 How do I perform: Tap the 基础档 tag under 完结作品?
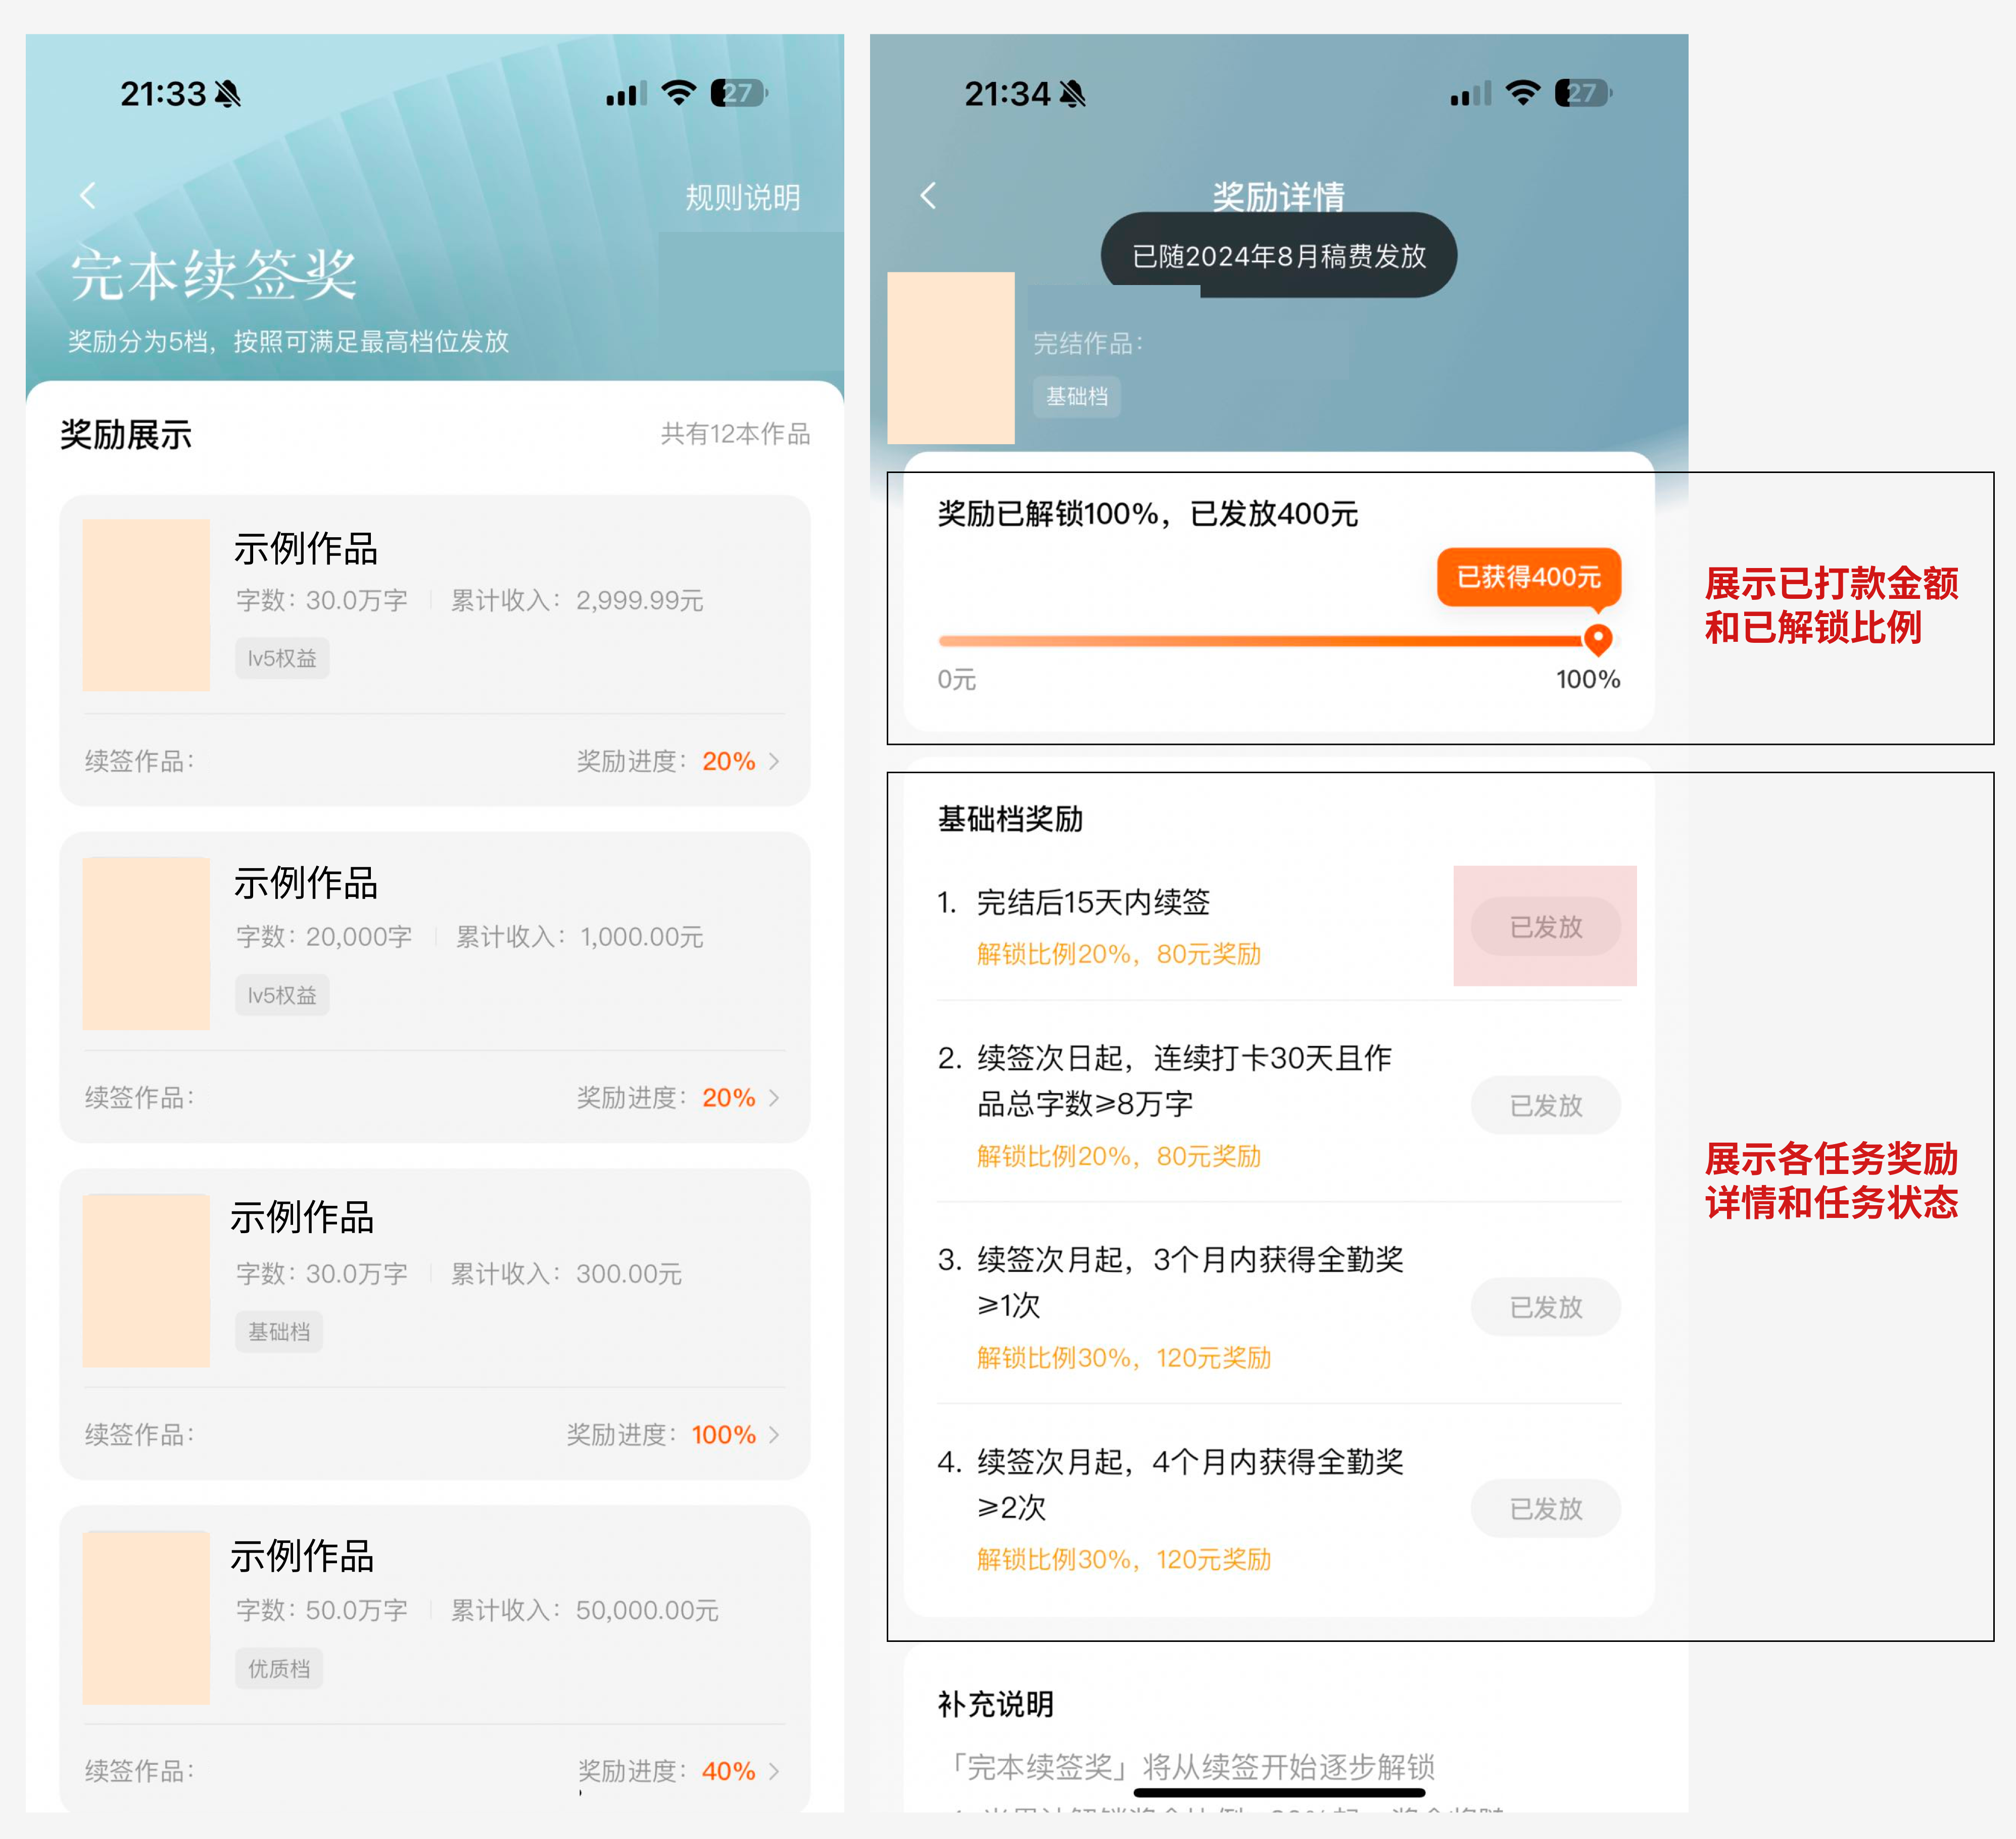point(1076,397)
